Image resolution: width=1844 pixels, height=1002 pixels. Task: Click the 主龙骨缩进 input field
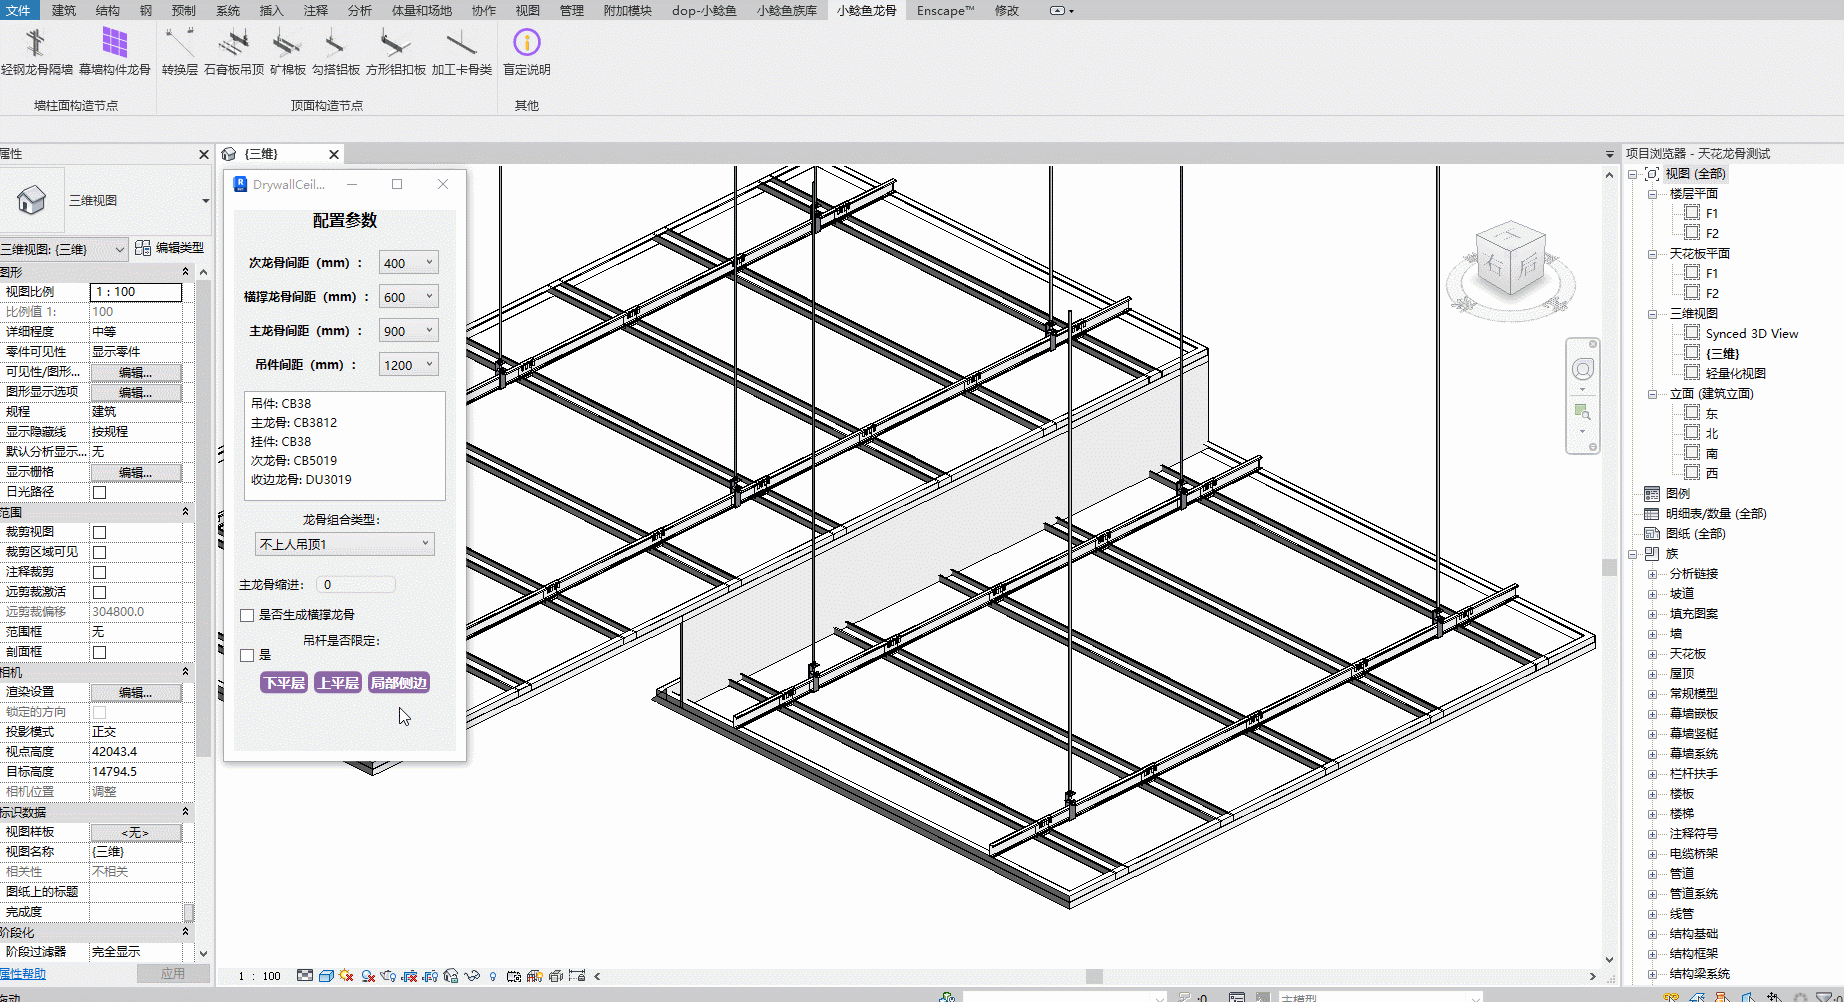356,585
